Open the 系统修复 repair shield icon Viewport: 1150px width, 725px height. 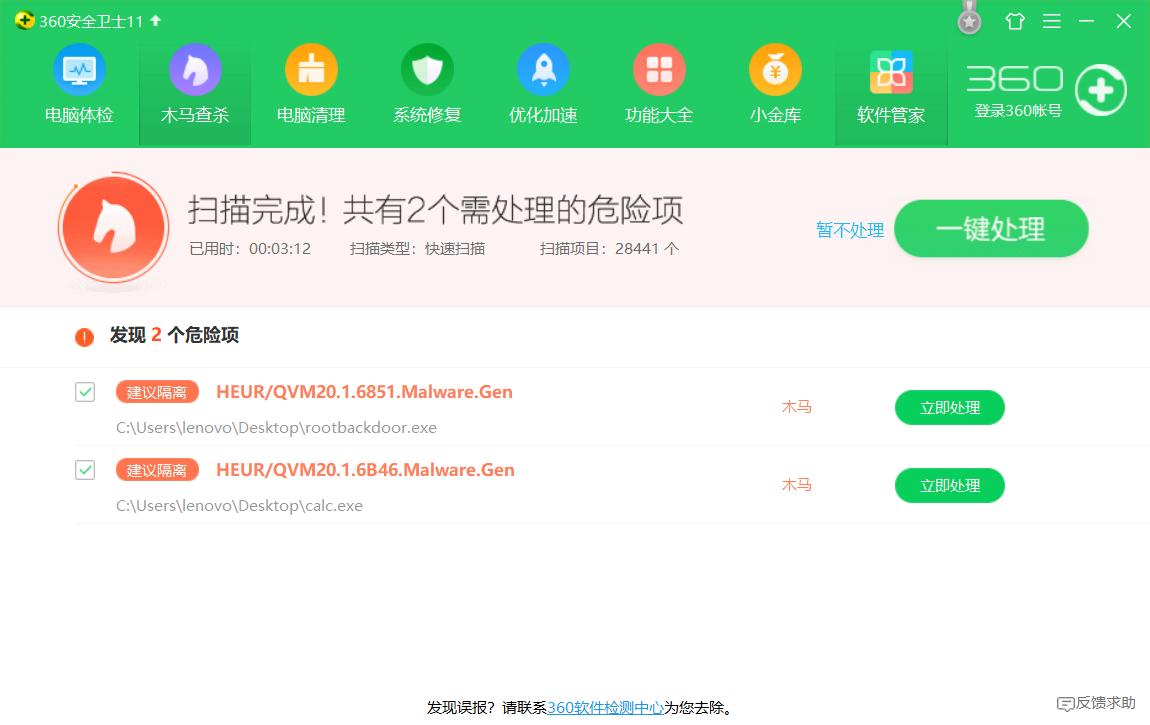click(427, 70)
